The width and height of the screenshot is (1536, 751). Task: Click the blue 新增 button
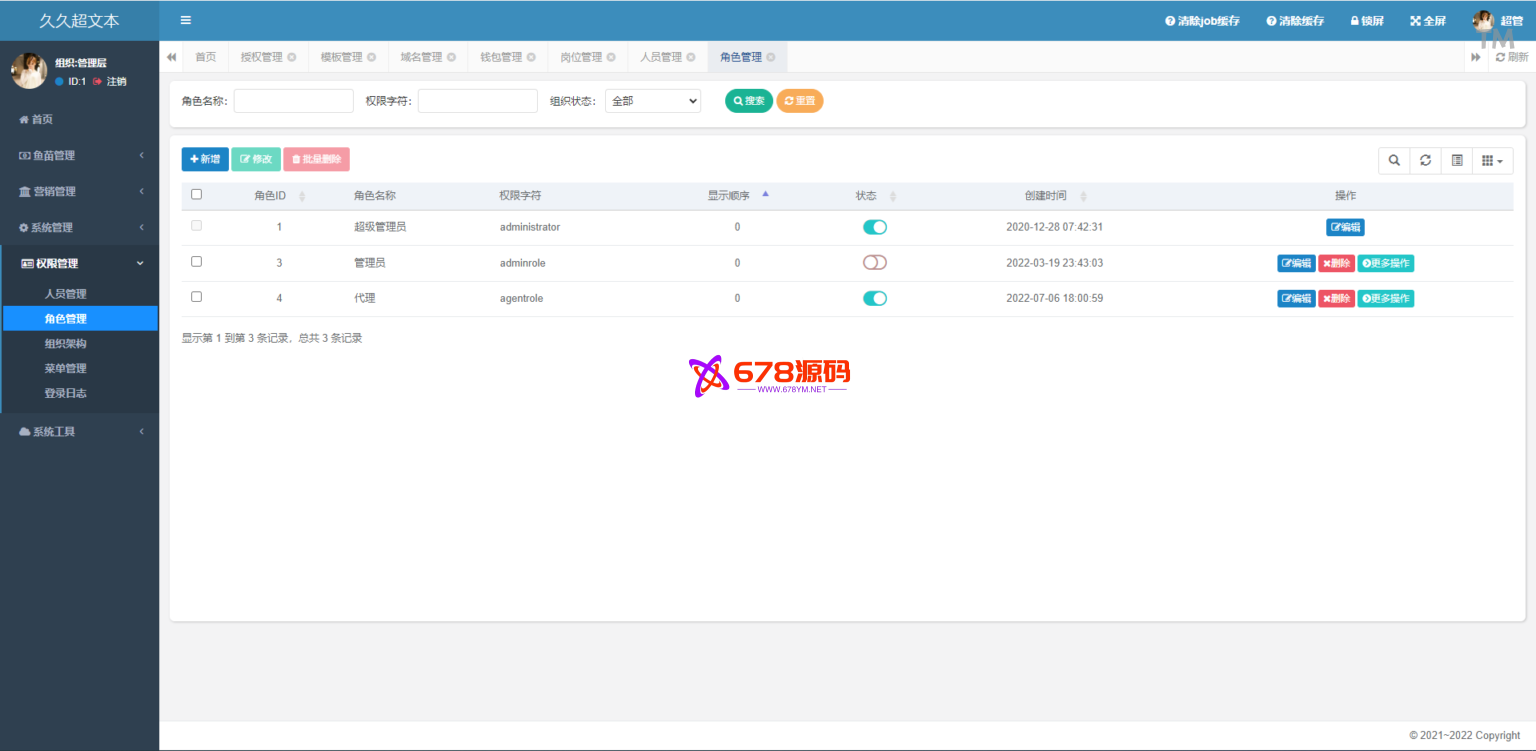click(x=205, y=159)
